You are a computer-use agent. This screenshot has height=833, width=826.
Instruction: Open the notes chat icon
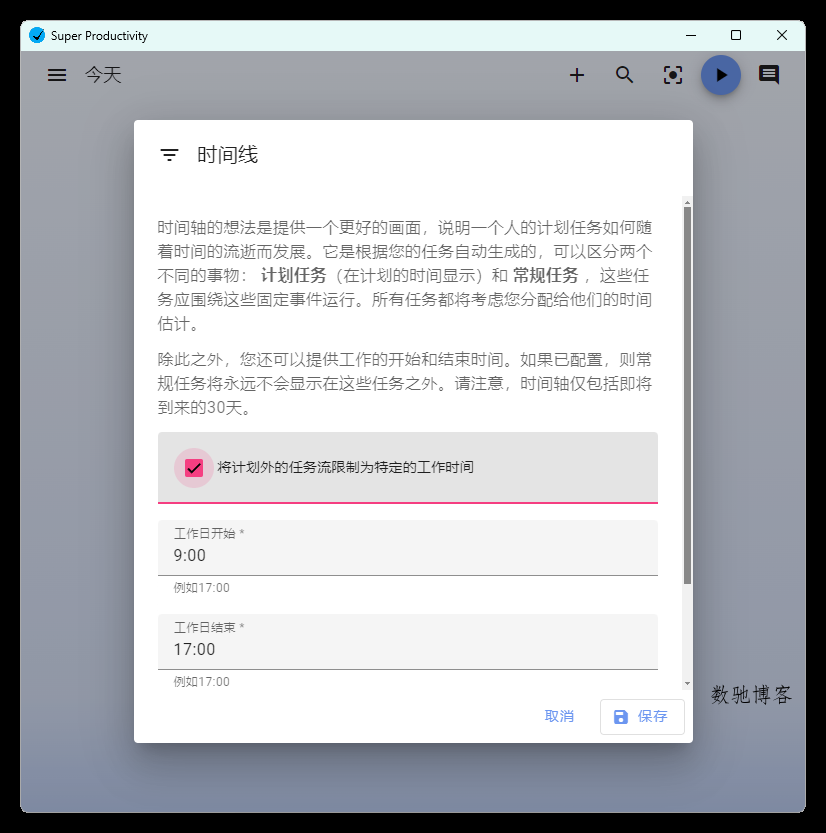[x=769, y=75]
